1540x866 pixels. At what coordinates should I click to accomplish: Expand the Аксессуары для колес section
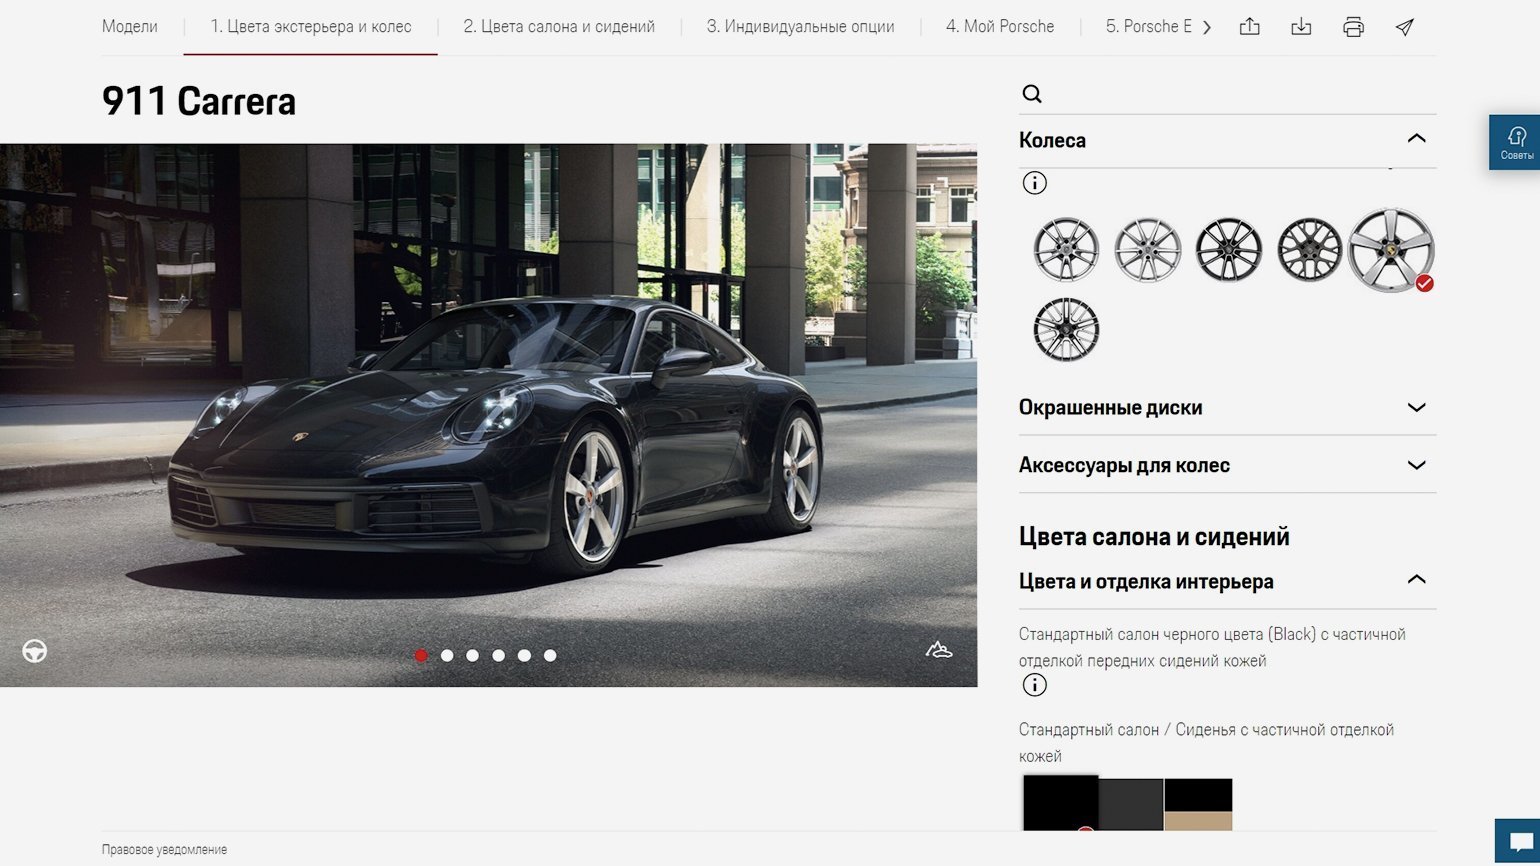pyautogui.click(x=1416, y=465)
